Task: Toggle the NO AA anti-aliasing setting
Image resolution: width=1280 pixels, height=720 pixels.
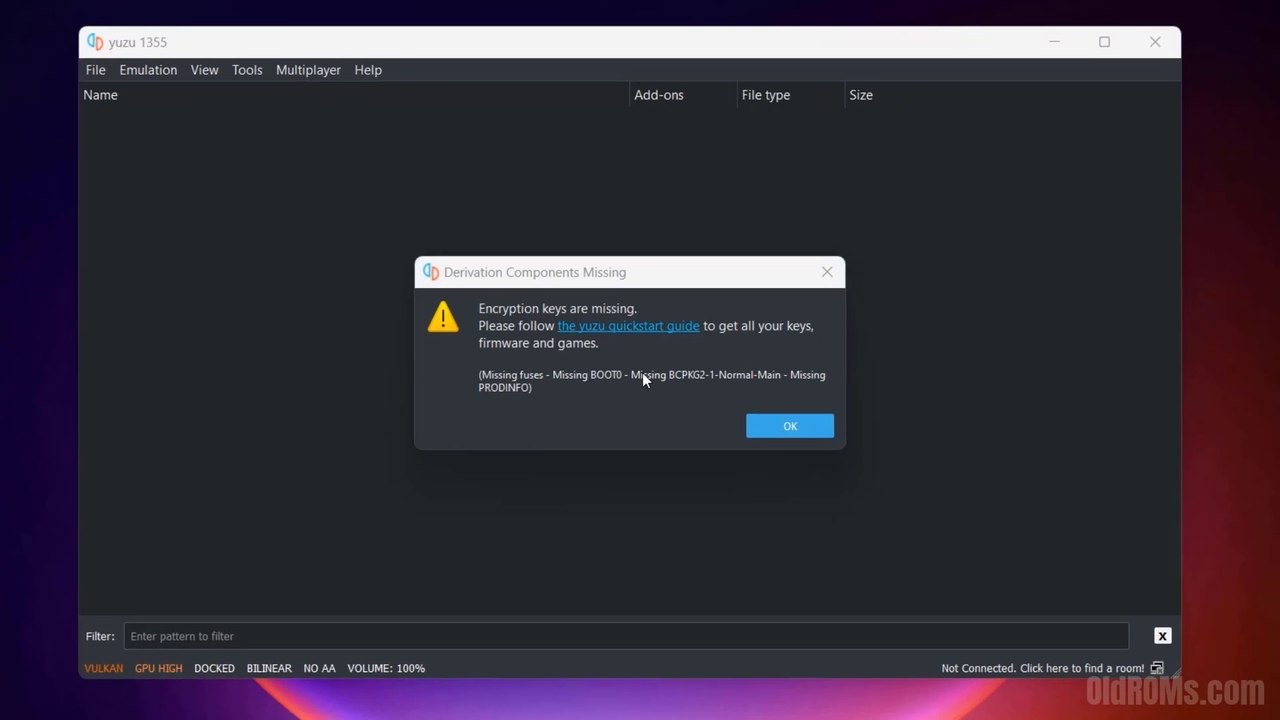Action: 320,668
